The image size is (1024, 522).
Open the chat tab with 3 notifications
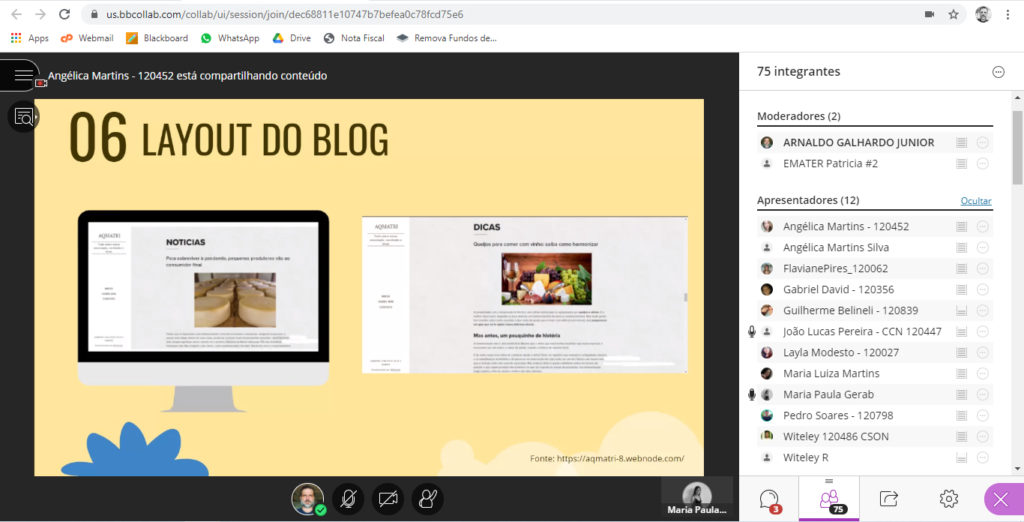click(x=768, y=498)
